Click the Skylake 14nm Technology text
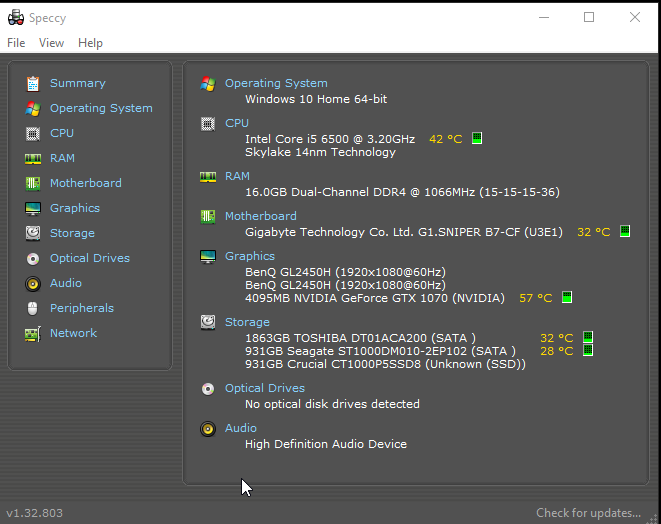This screenshot has width=661, height=524. click(320, 152)
